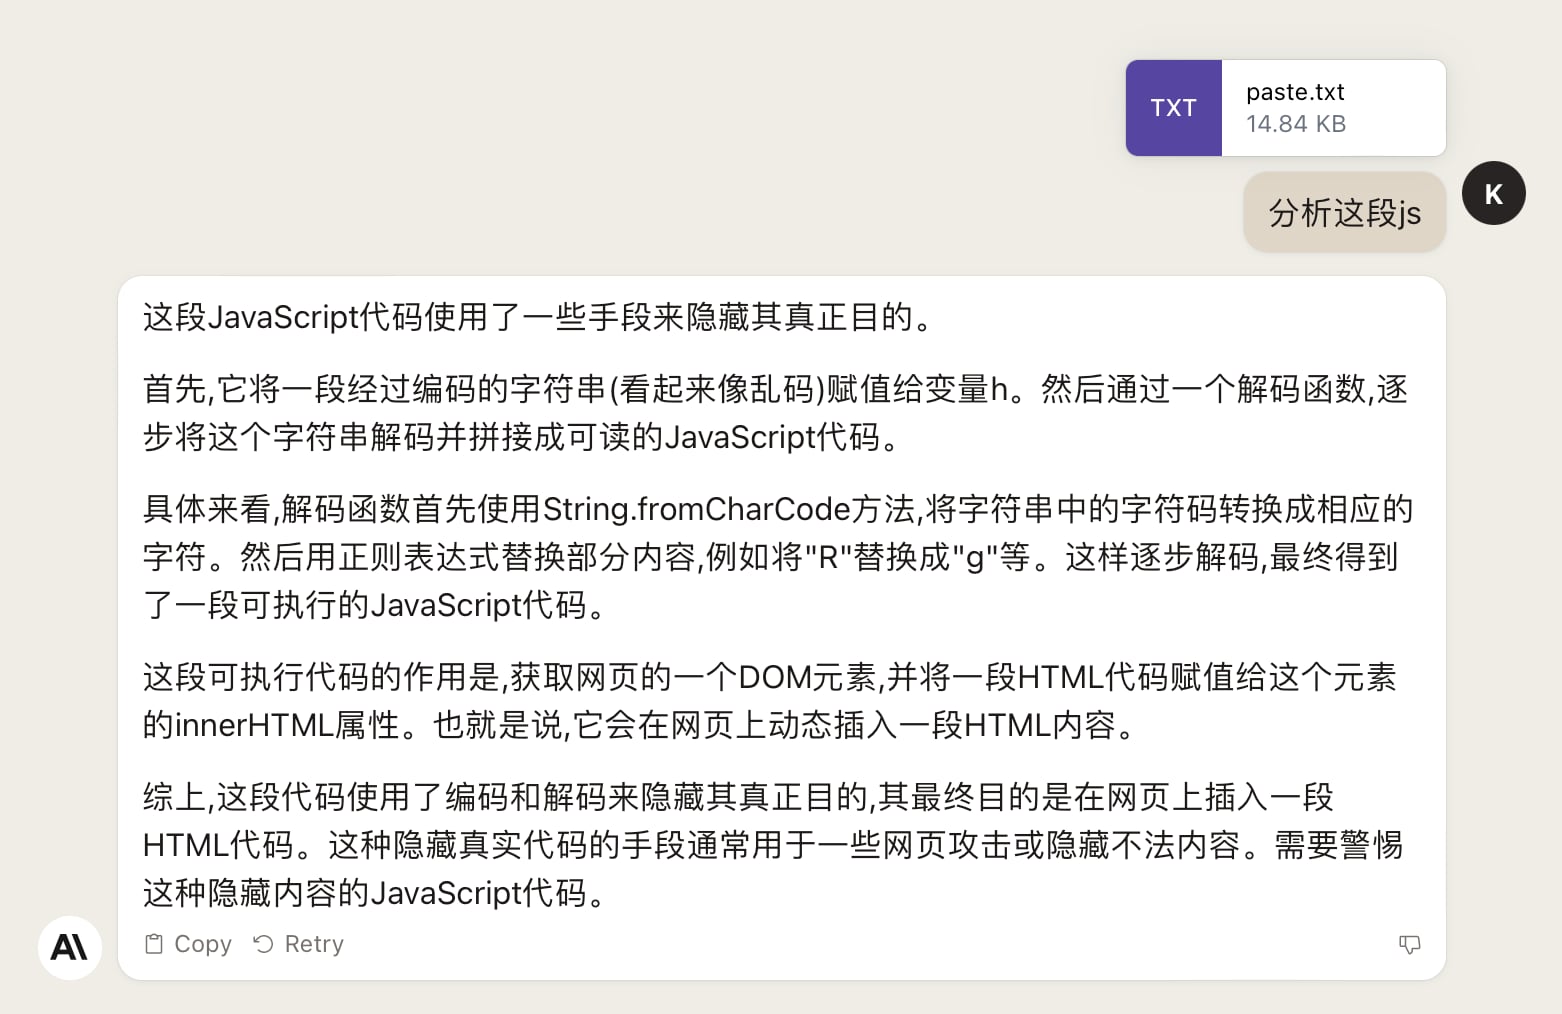The height and width of the screenshot is (1014, 1562).
Task: Click the circular arrow Retry icon
Action: coord(263,944)
